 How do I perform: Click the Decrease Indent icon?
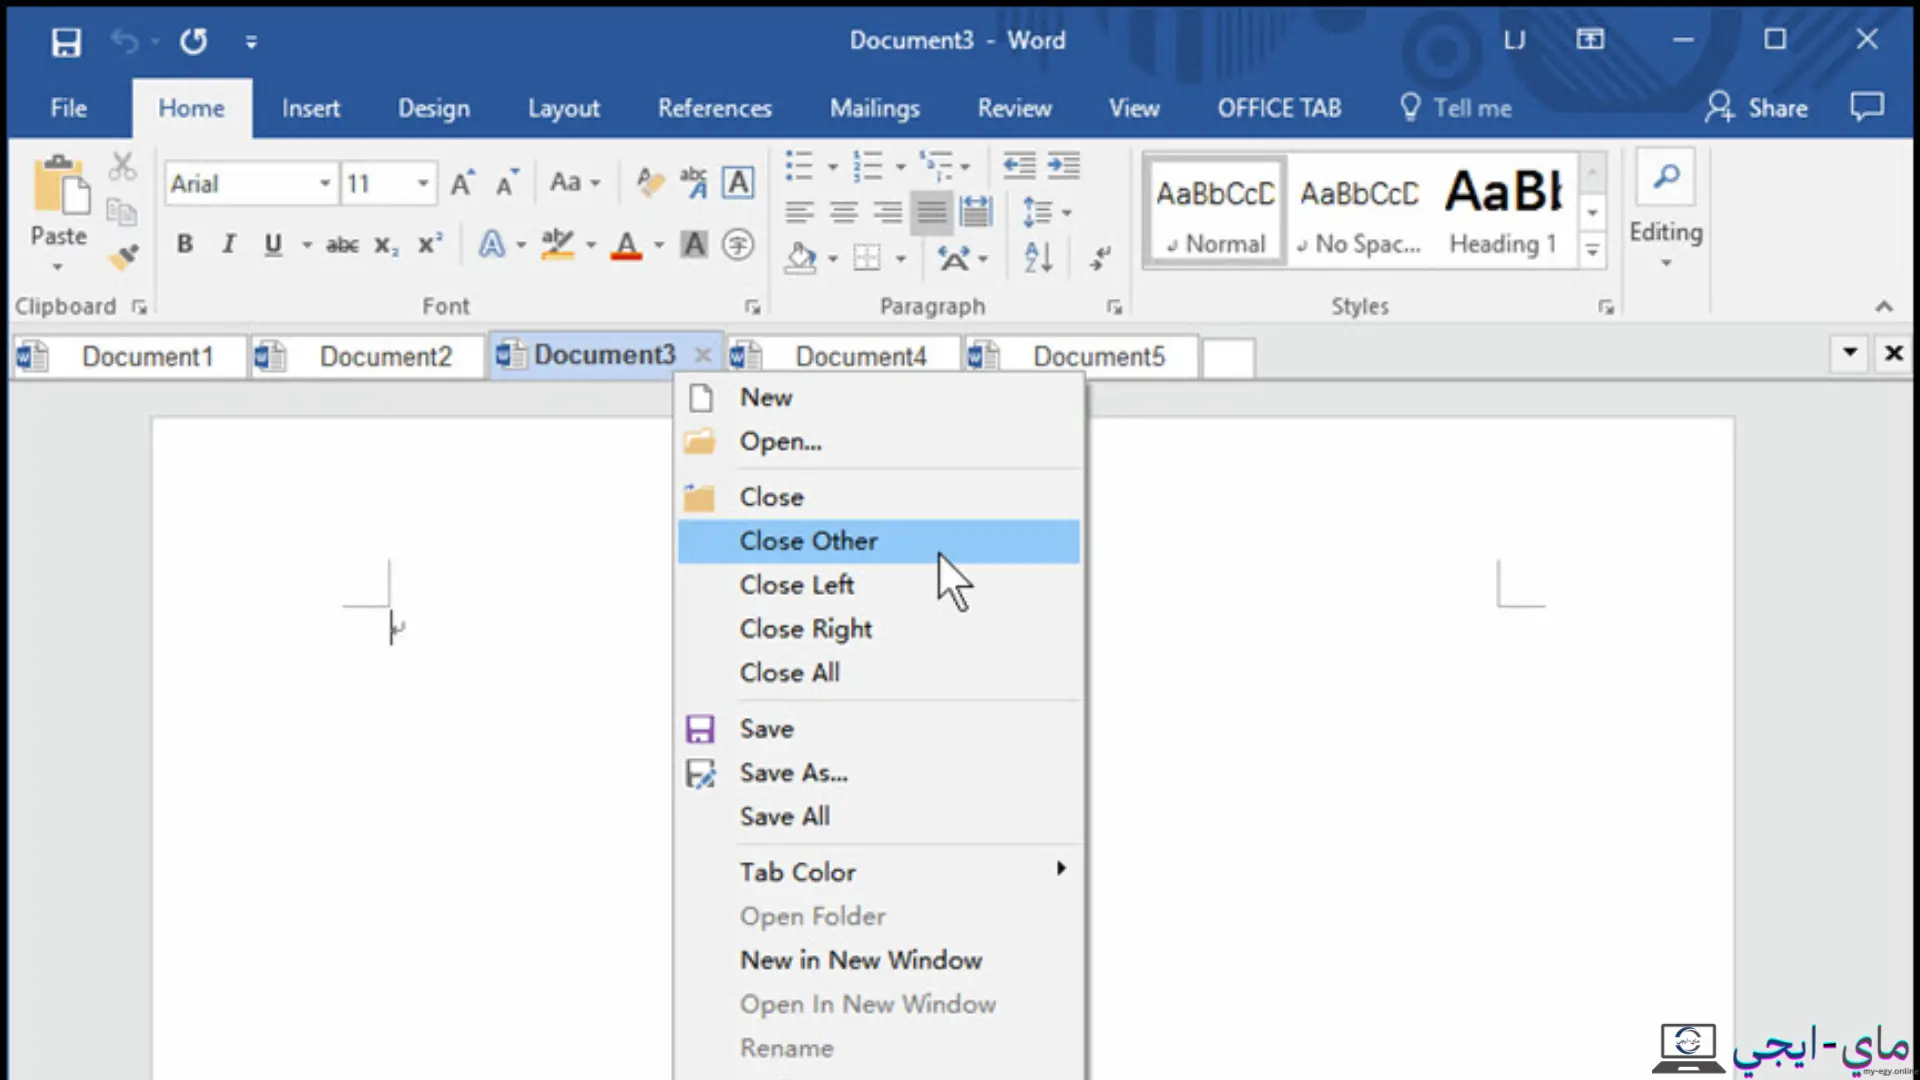click(1019, 166)
